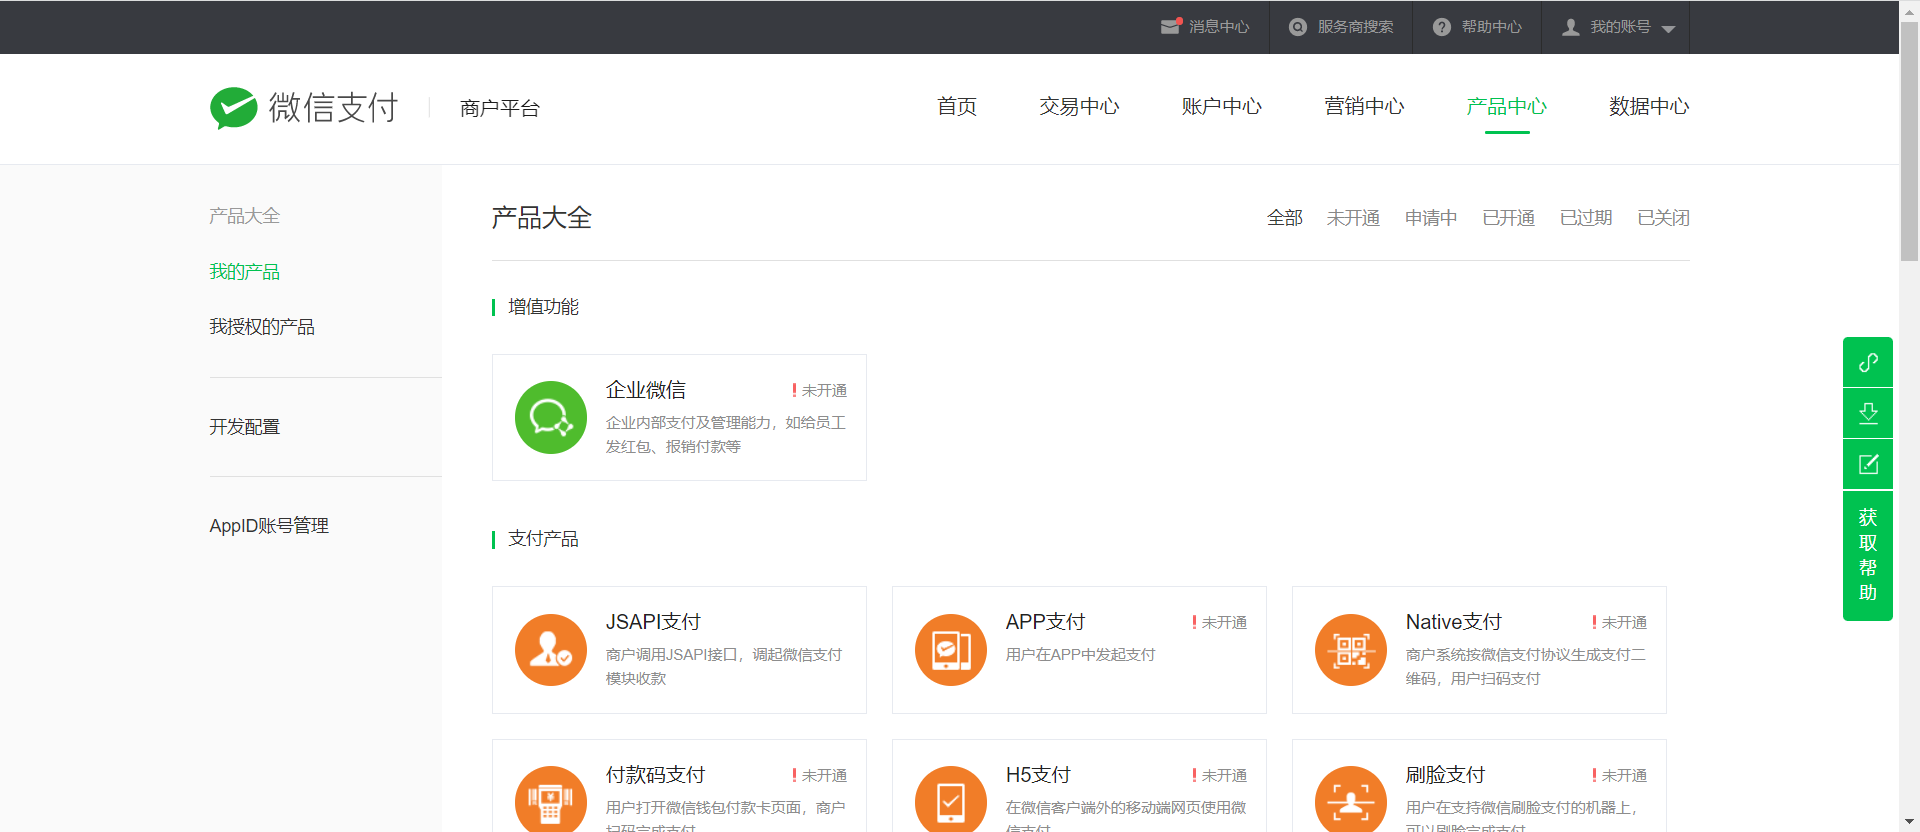The image size is (1920, 832).
Task: Click the APP支付 orange icon
Action: pos(951,650)
